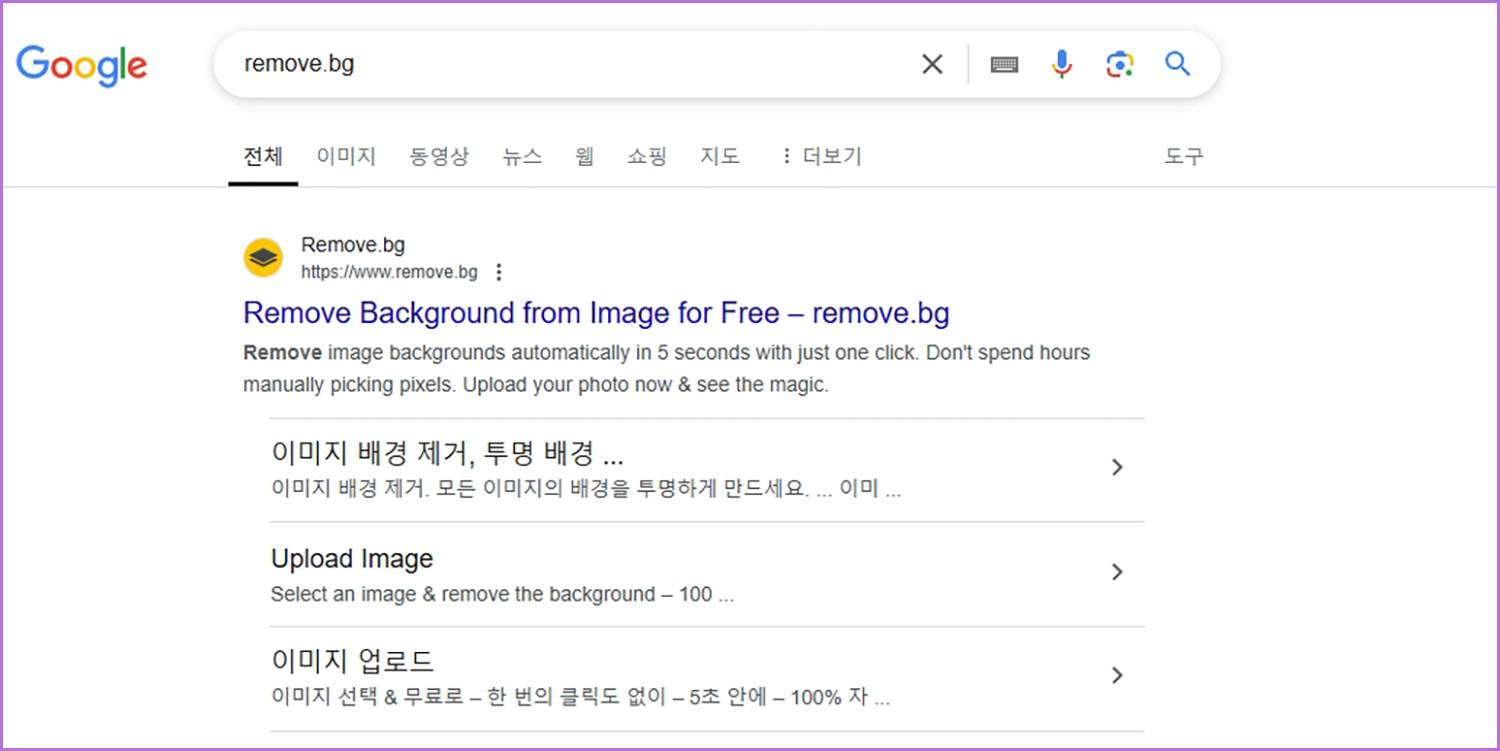Open the Upload Image sitelink
The height and width of the screenshot is (751, 1500).
coord(352,558)
